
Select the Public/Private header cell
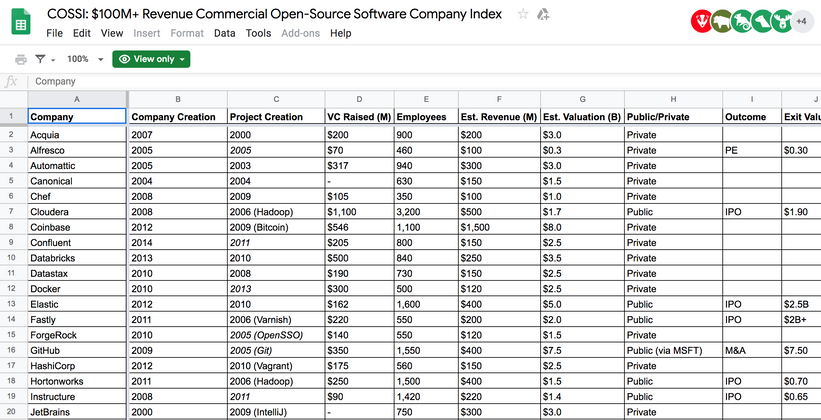(x=673, y=117)
